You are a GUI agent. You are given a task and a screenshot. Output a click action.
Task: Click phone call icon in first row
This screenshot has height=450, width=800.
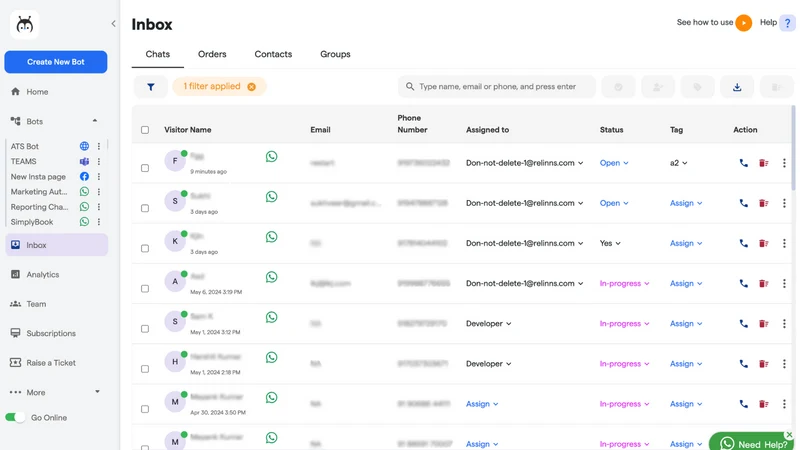coord(743,163)
